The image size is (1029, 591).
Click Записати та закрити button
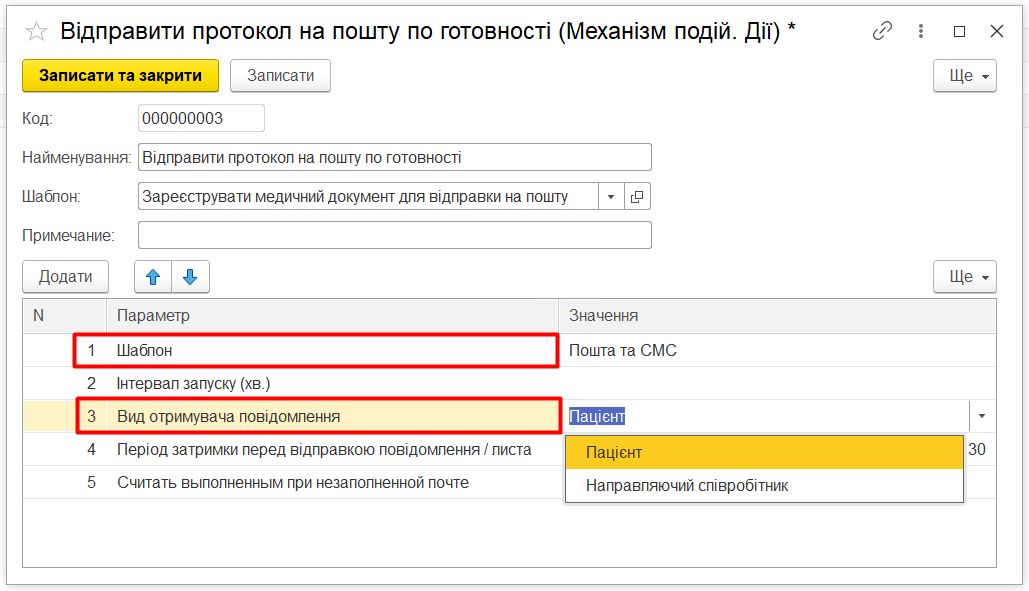(120, 76)
